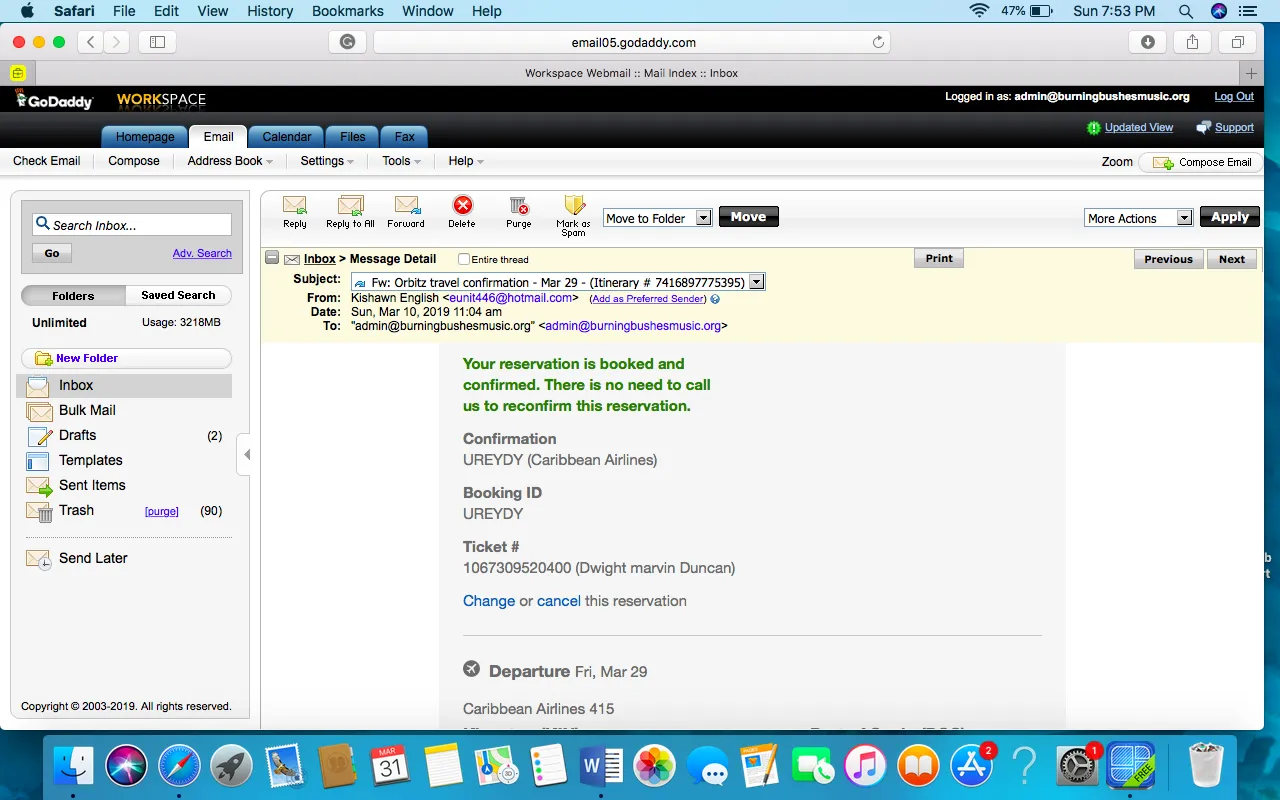The image size is (1280, 800).
Task: Open the Send Later folder
Action: point(93,558)
